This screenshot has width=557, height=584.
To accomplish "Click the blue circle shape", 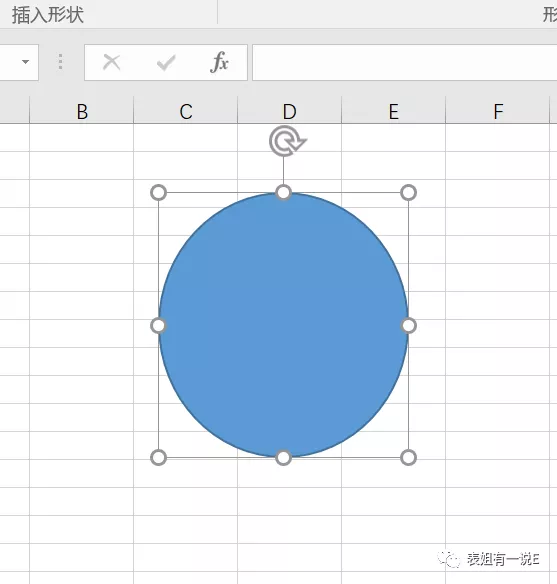I will tap(283, 325).
